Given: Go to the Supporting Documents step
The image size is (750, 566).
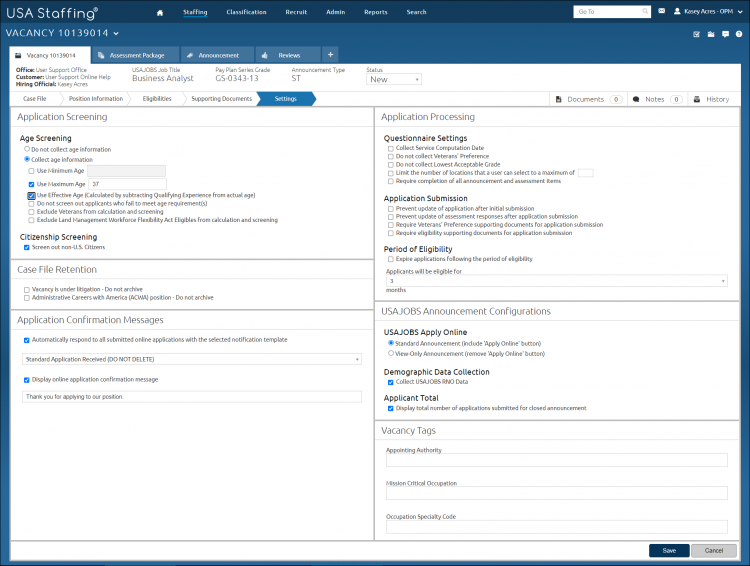Looking at the screenshot, I should 221,99.
